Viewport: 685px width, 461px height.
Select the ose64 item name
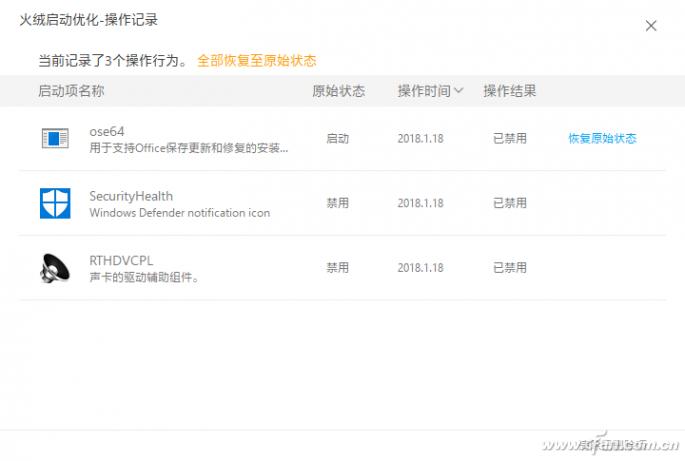pyautogui.click(x=107, y=131)
